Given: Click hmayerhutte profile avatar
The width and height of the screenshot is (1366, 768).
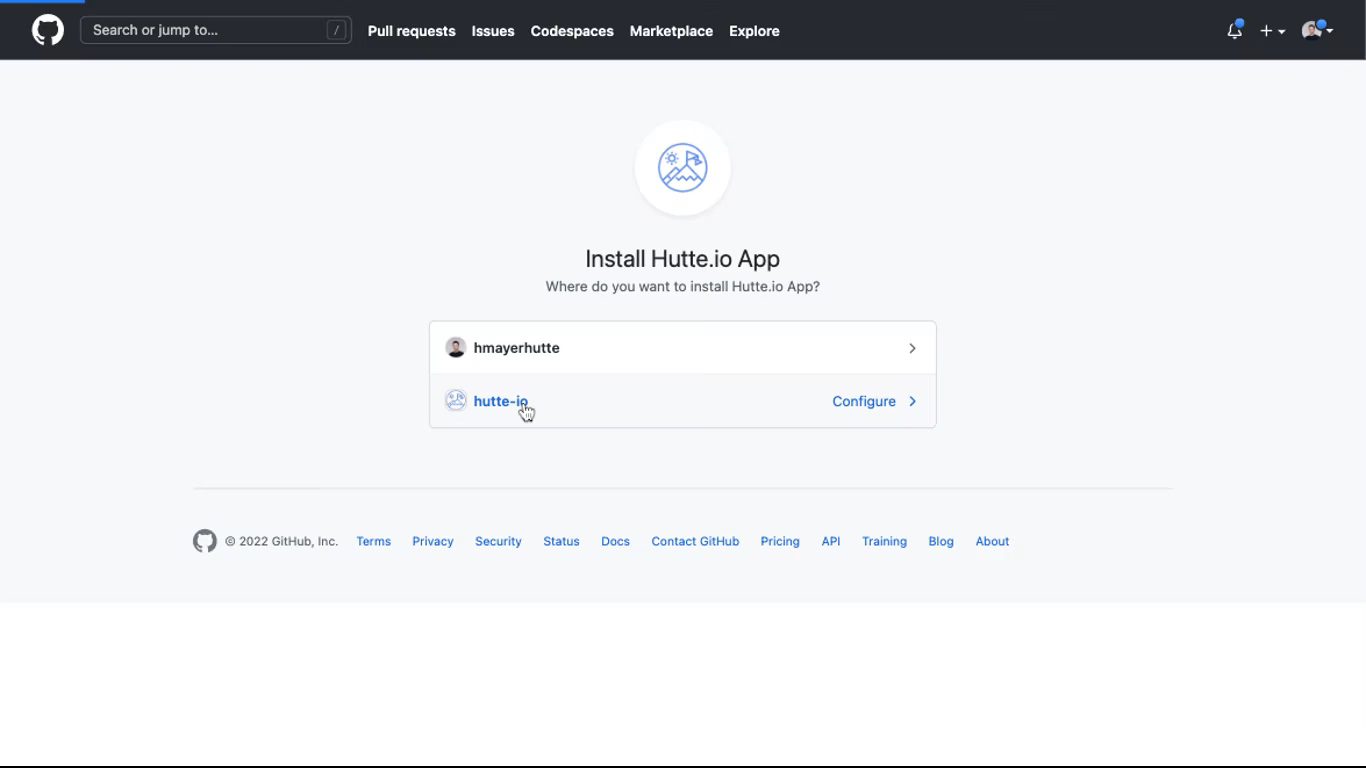Looking at the screenshot, I should click(456, 348).
